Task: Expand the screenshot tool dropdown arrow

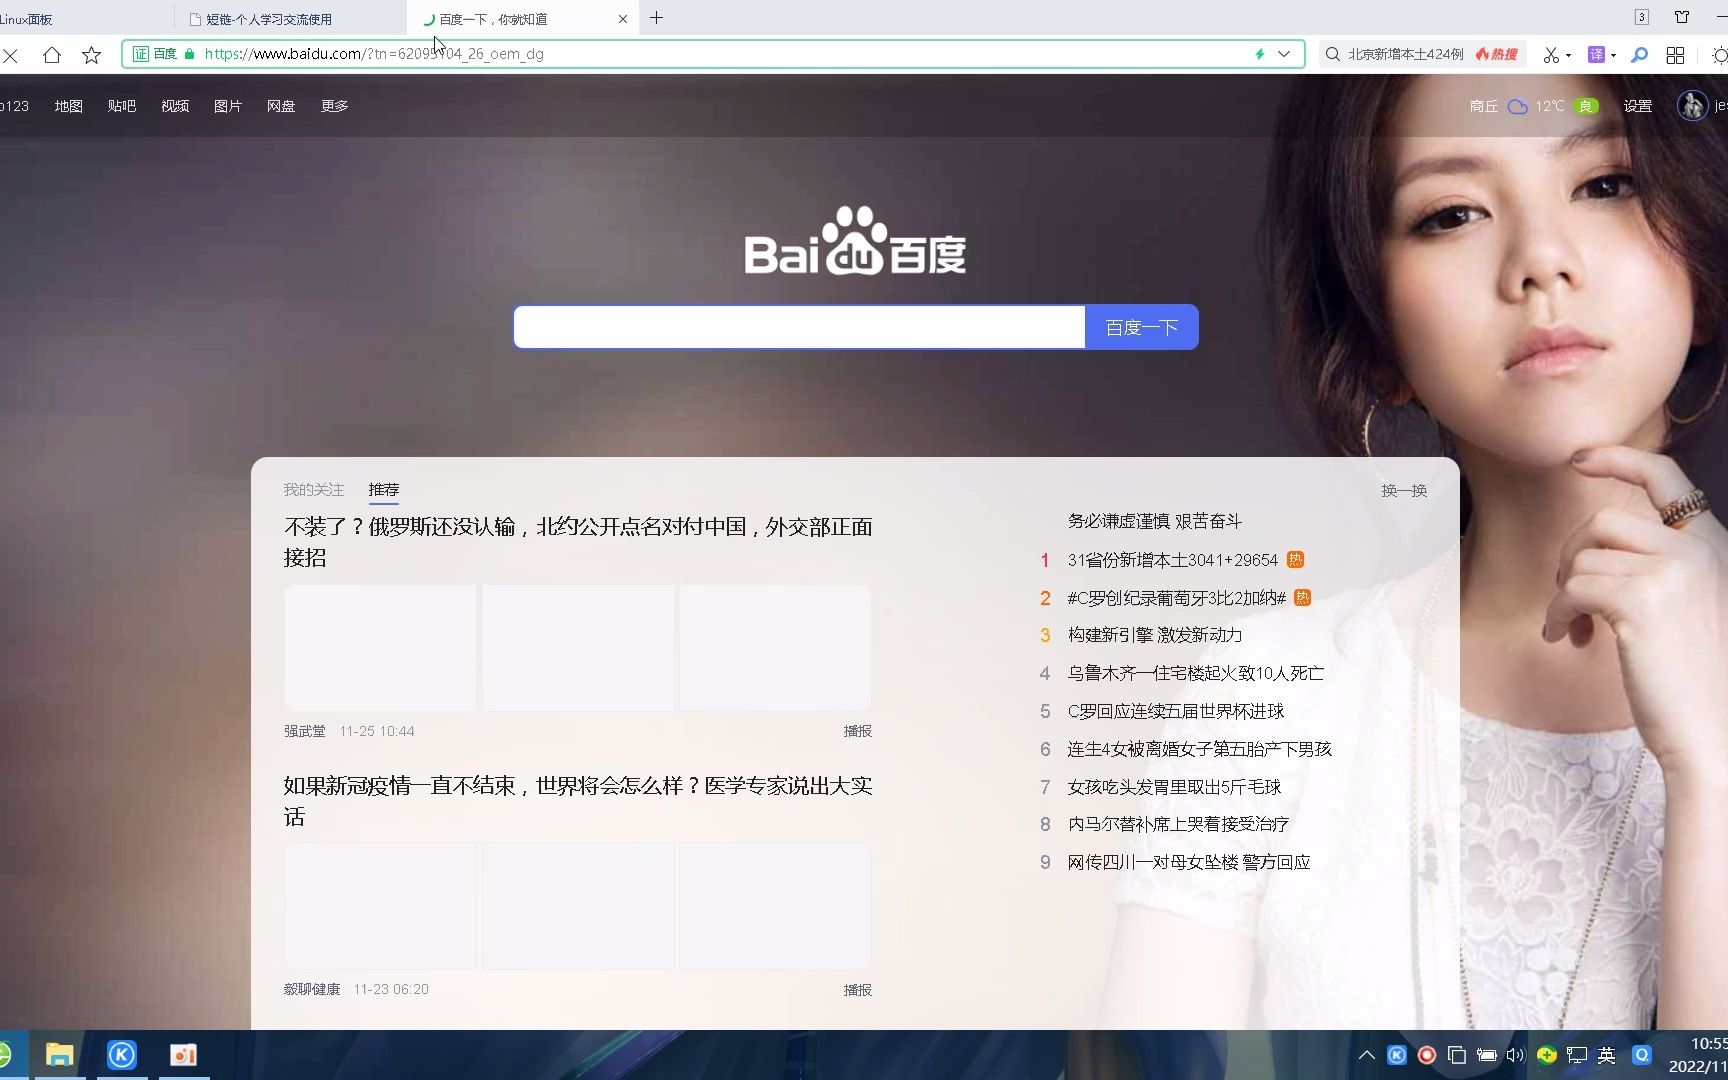Action: tap(1568, 55)
